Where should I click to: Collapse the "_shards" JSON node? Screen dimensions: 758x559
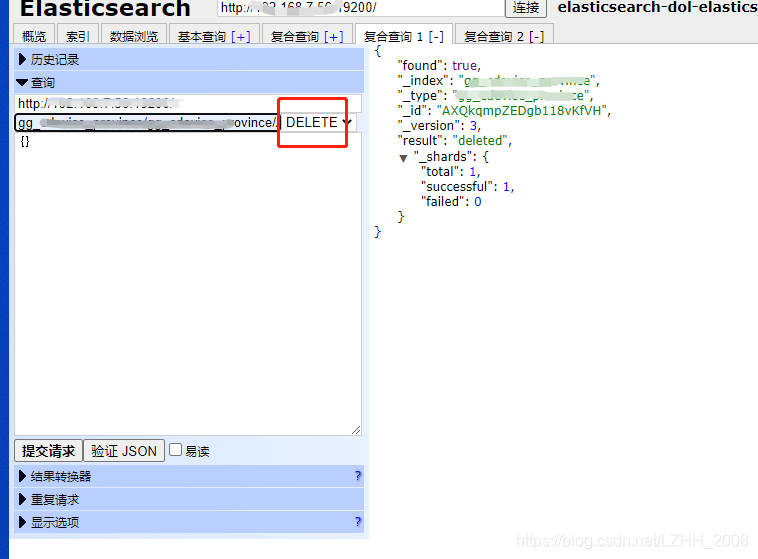click(x=404, y=158)
